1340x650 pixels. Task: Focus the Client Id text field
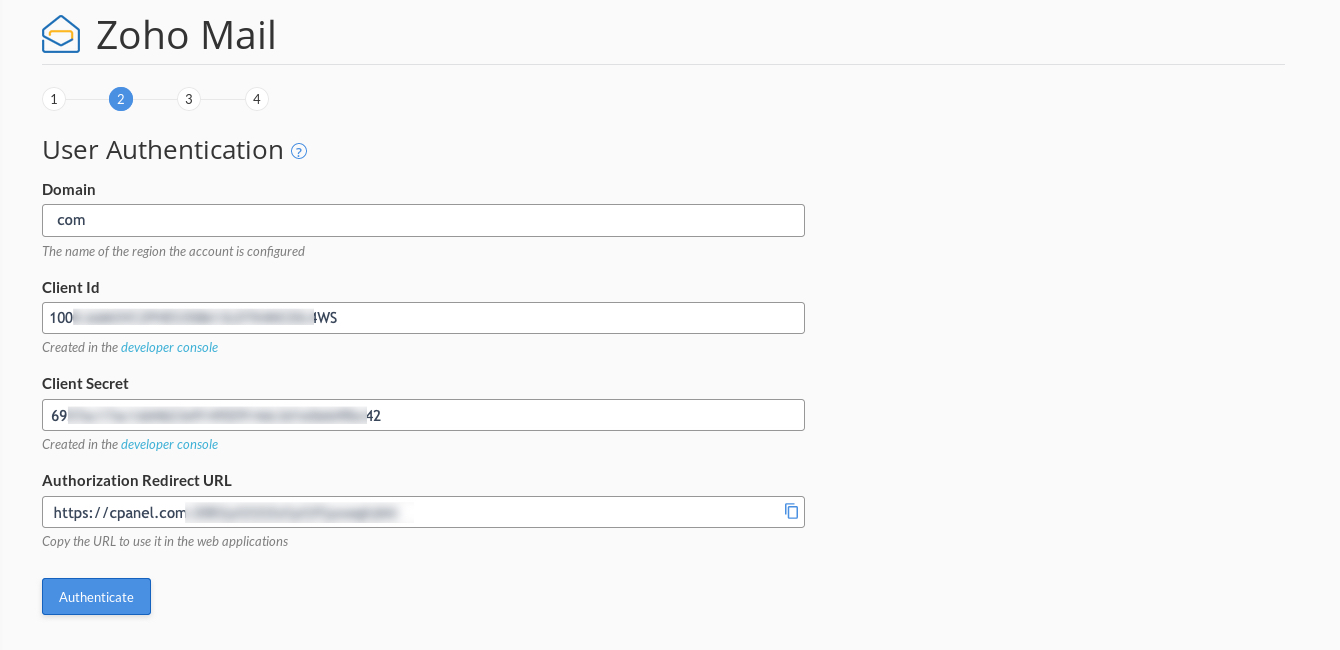click(423, 318)
